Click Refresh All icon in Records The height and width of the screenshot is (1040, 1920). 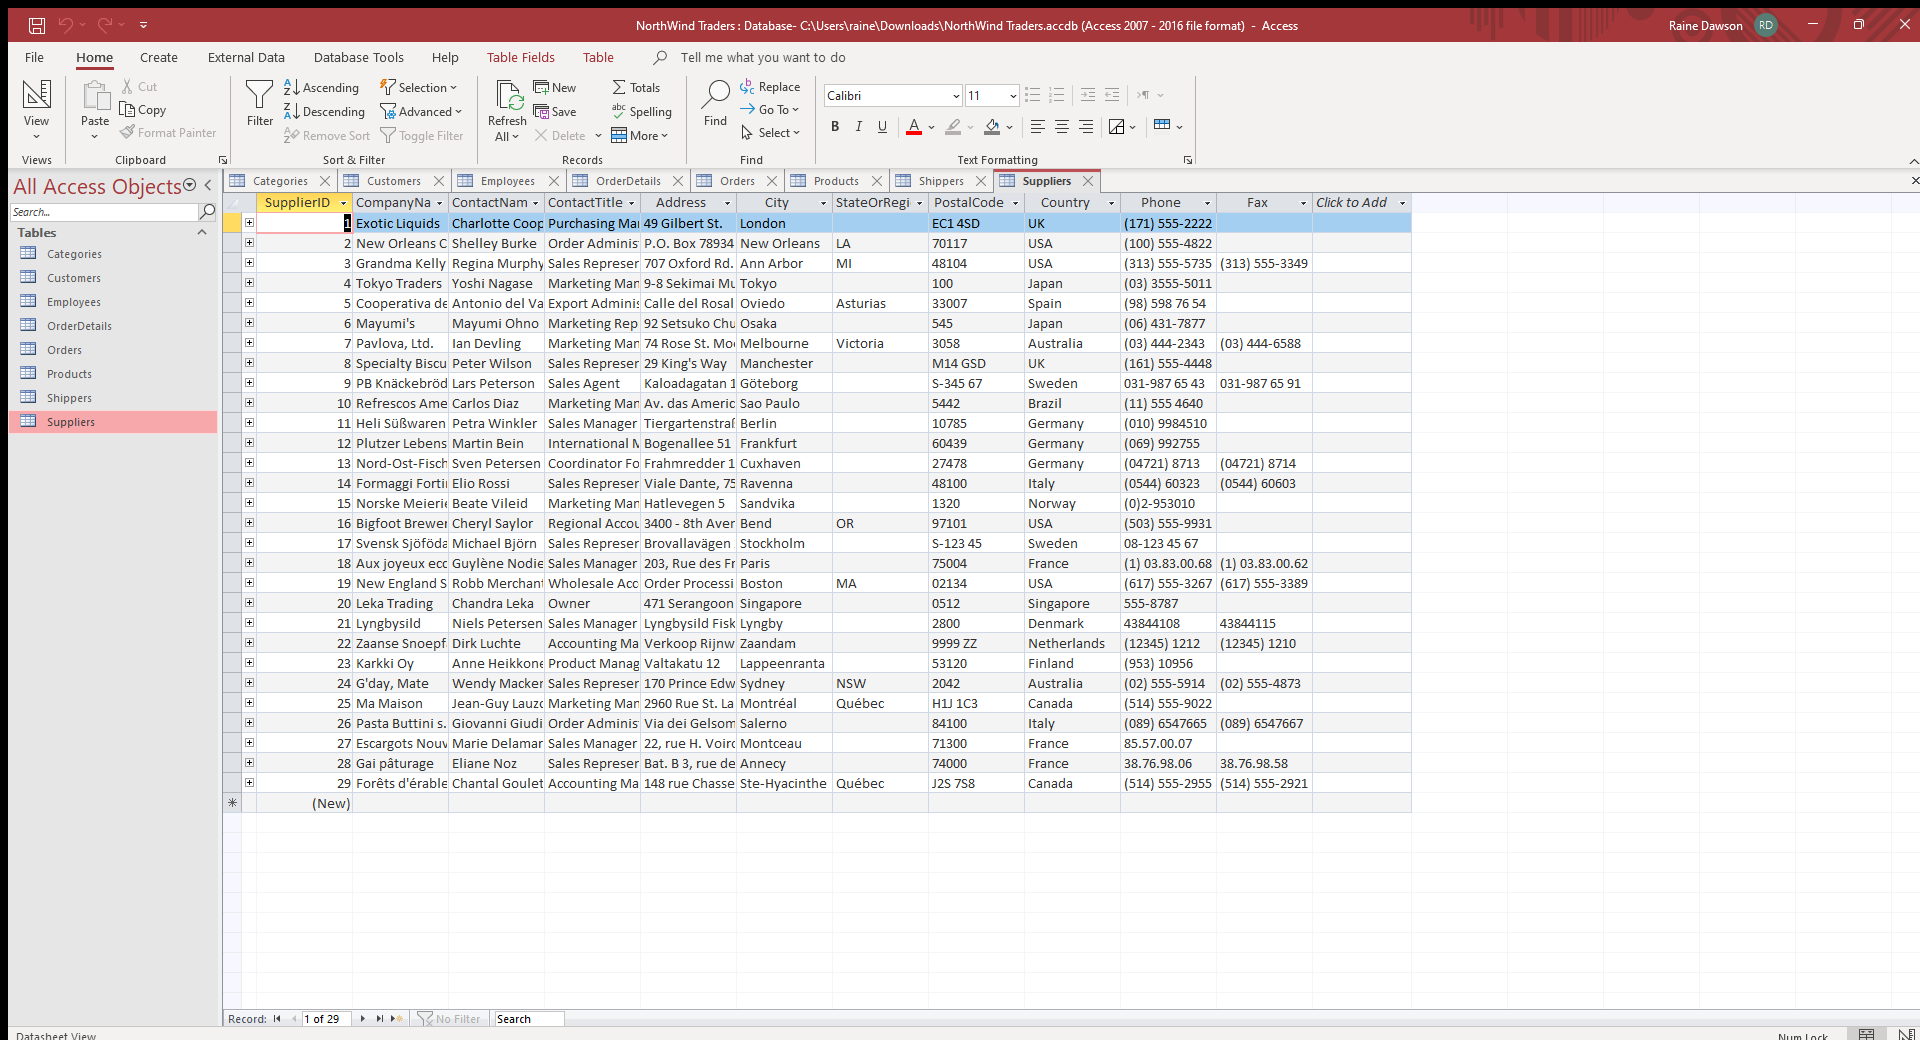[x=508, y=98]
